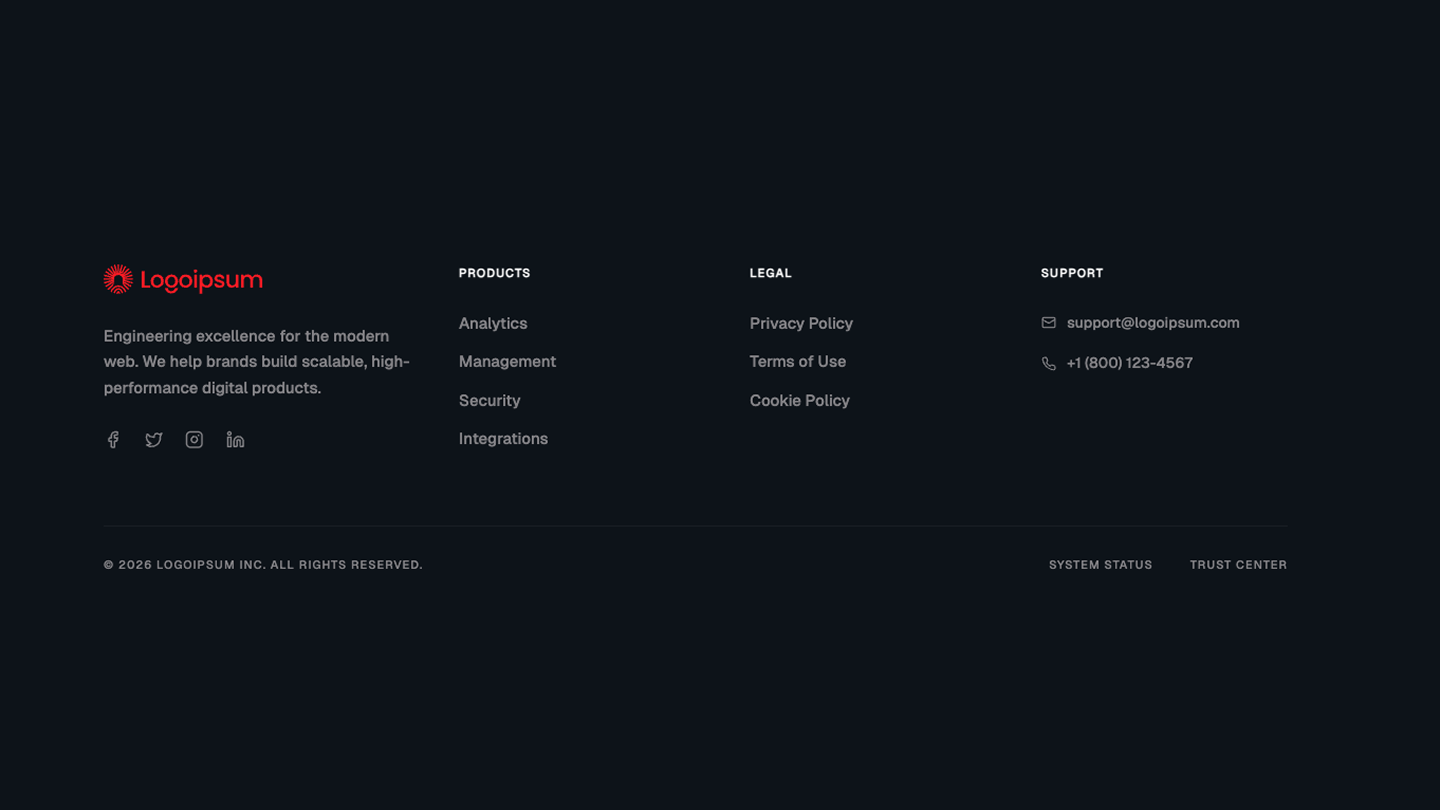Image resolution: width=1440 pixels, height=810 pixels.
Task: Open the Privacy Policy
Action: [801, 323]
